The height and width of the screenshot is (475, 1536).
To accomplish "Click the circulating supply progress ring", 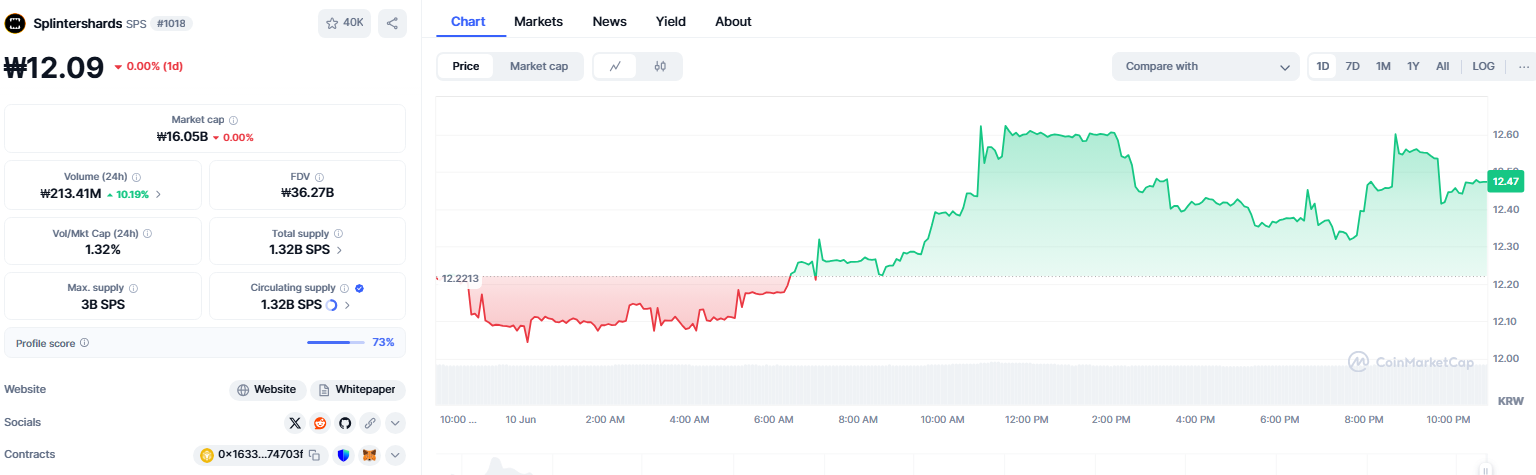I will pos(332,304).
